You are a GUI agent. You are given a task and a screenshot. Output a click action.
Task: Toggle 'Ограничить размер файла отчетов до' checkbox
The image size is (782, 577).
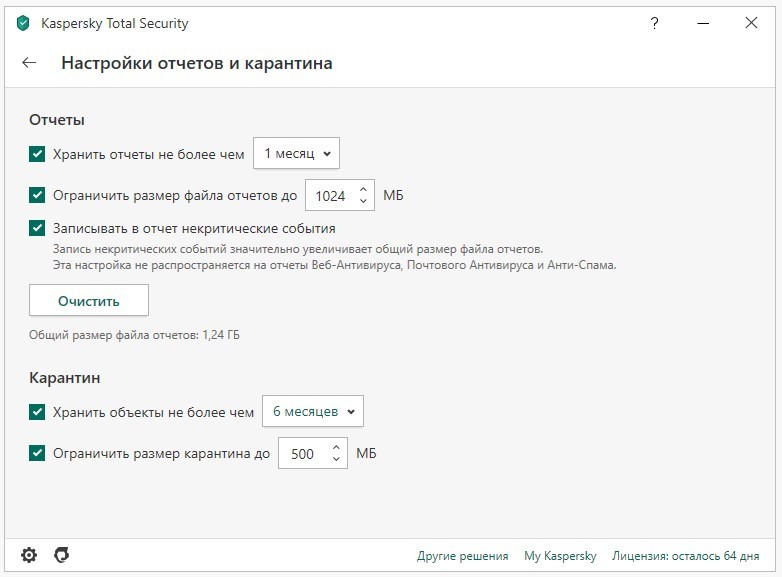pyautogui.click(x=38, y=196)
